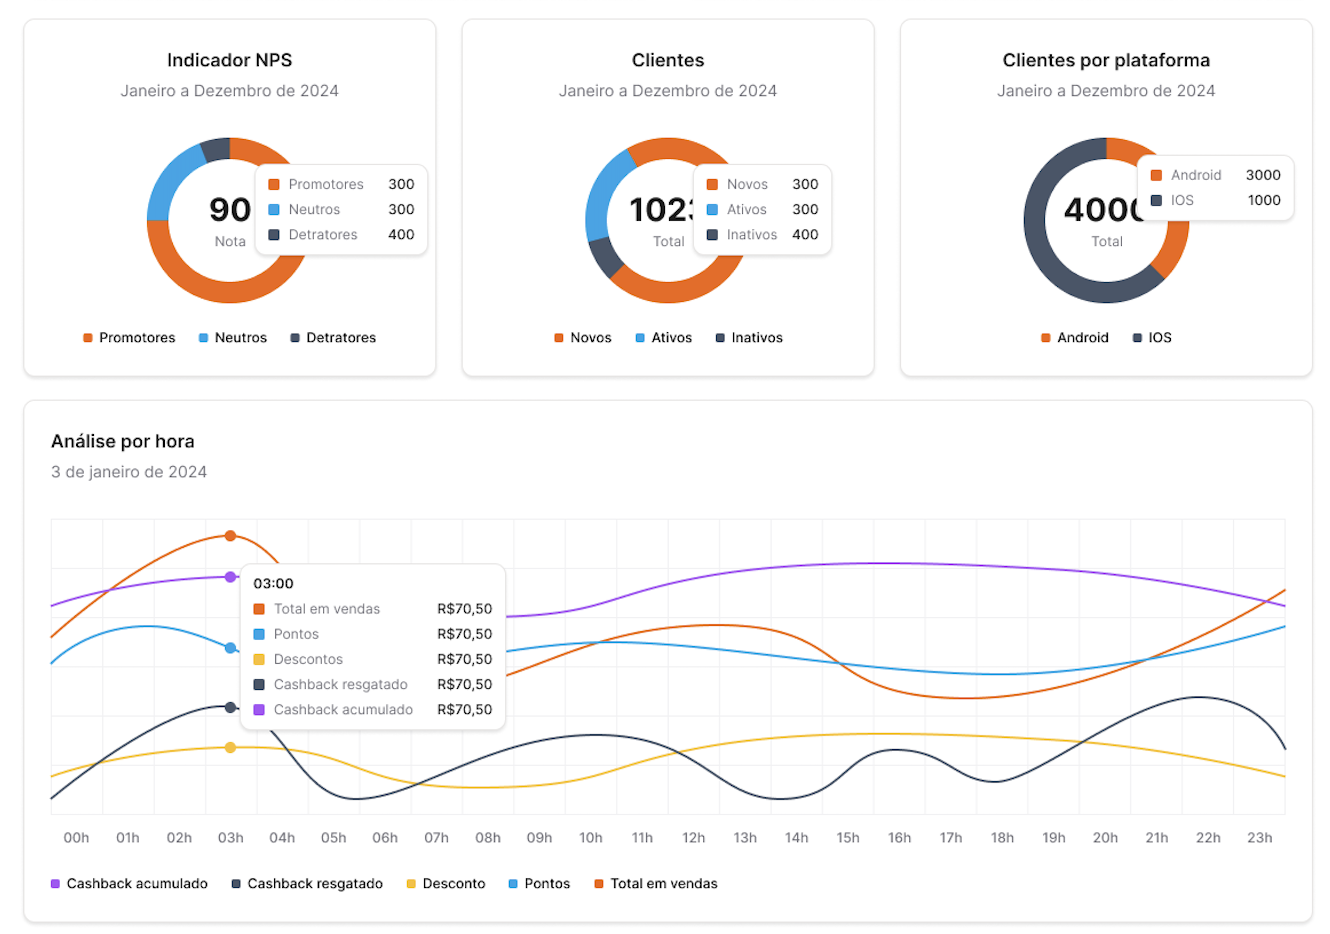The image size is (1330, 934).
Task: Toggle IOS in the bottom platform legend
Action: pos(1152,338)
